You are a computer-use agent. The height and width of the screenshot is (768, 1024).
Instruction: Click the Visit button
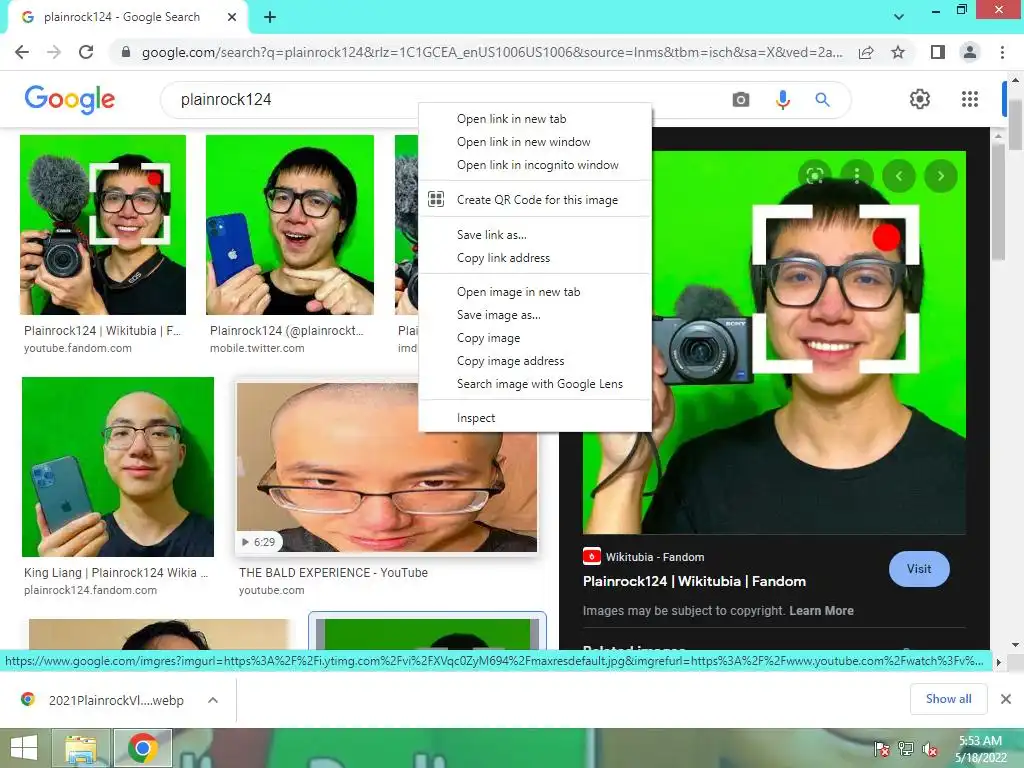coord(919,569)
